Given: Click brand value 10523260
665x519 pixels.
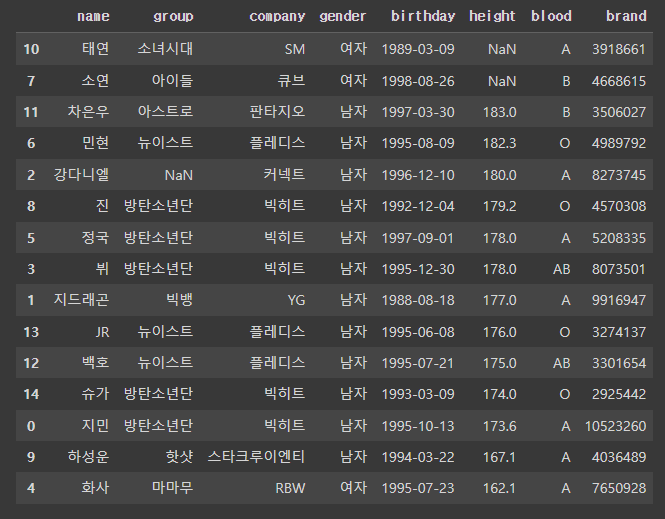Looking at the screenshot, I should (x=615, y=426).
